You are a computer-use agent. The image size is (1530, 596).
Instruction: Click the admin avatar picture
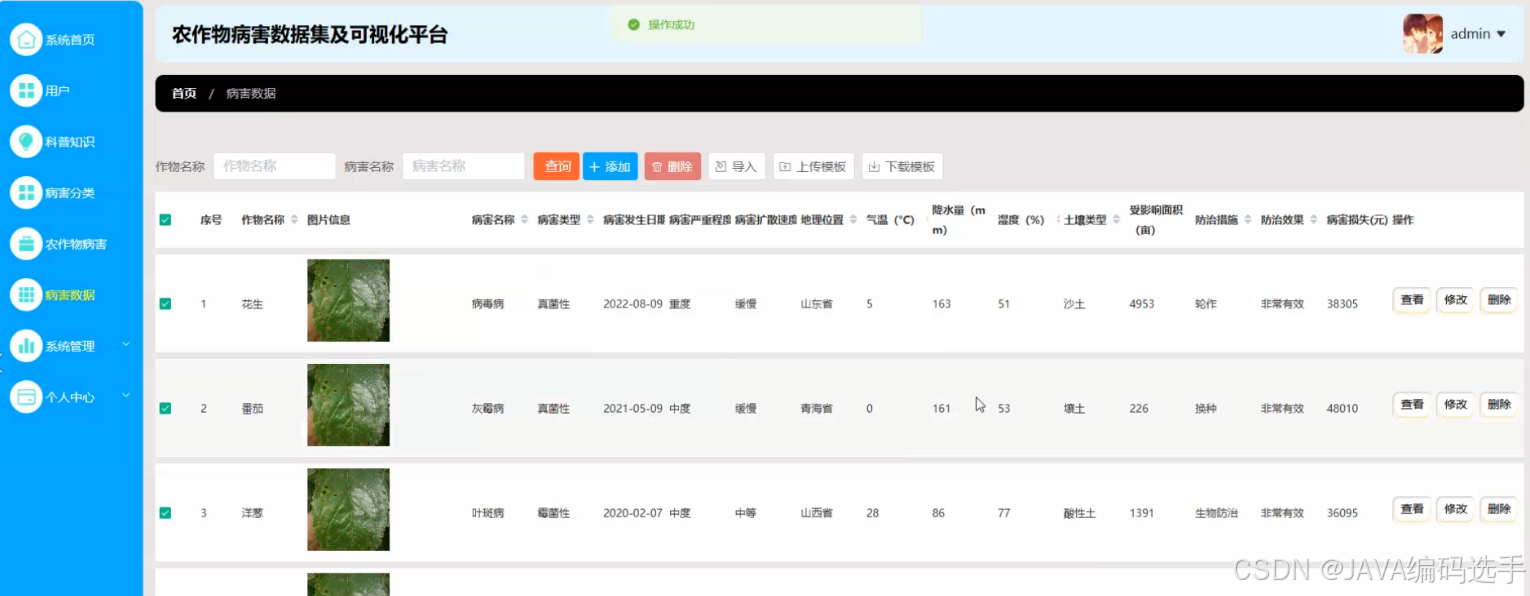(x=1422, y=34)
